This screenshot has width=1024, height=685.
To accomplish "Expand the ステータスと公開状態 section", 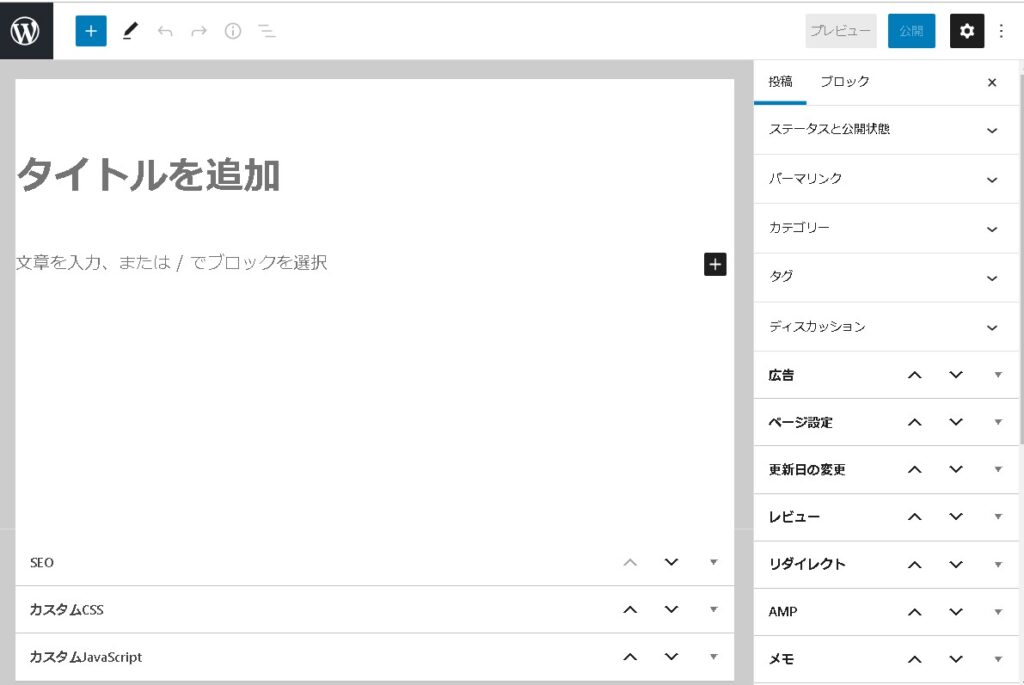I will 991,130.
